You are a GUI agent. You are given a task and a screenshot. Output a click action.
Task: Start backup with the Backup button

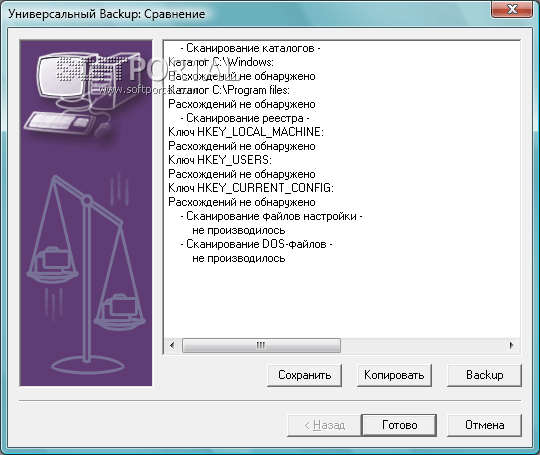coord(484,375)
